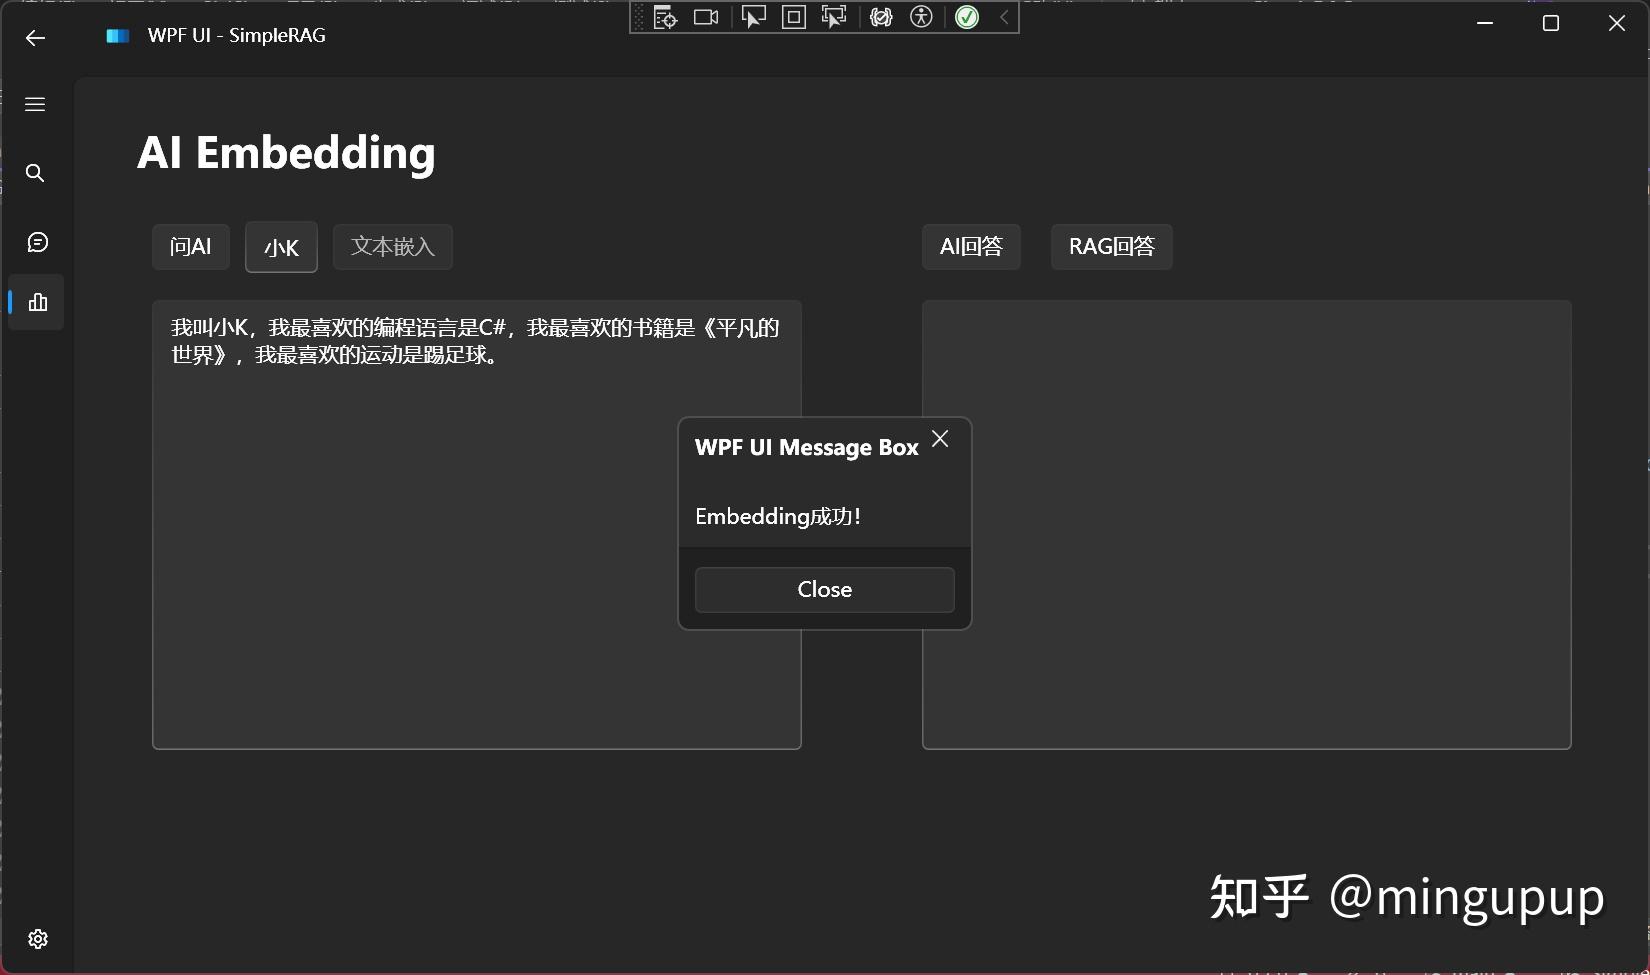Minimize the SimpleRAG window
This screenshot has height=975, width=1650.
pyautogui.click(x=1485, y=23)
